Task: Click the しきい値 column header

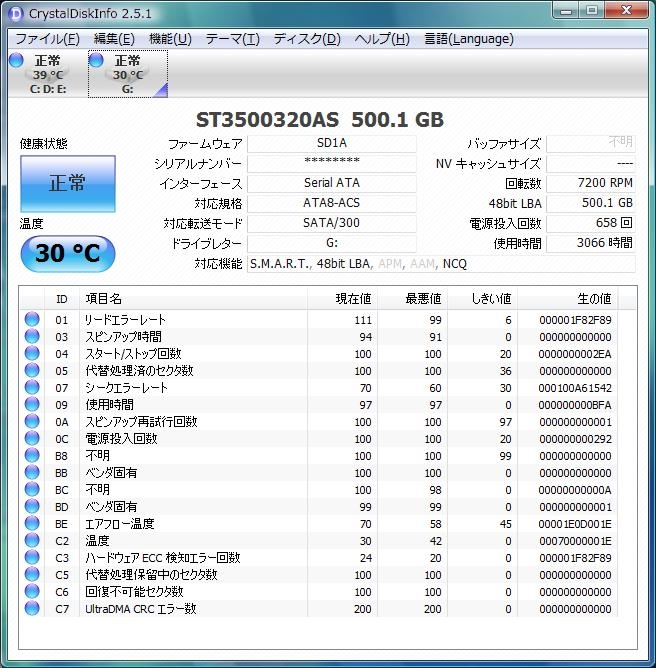Action: click(482, 299)
